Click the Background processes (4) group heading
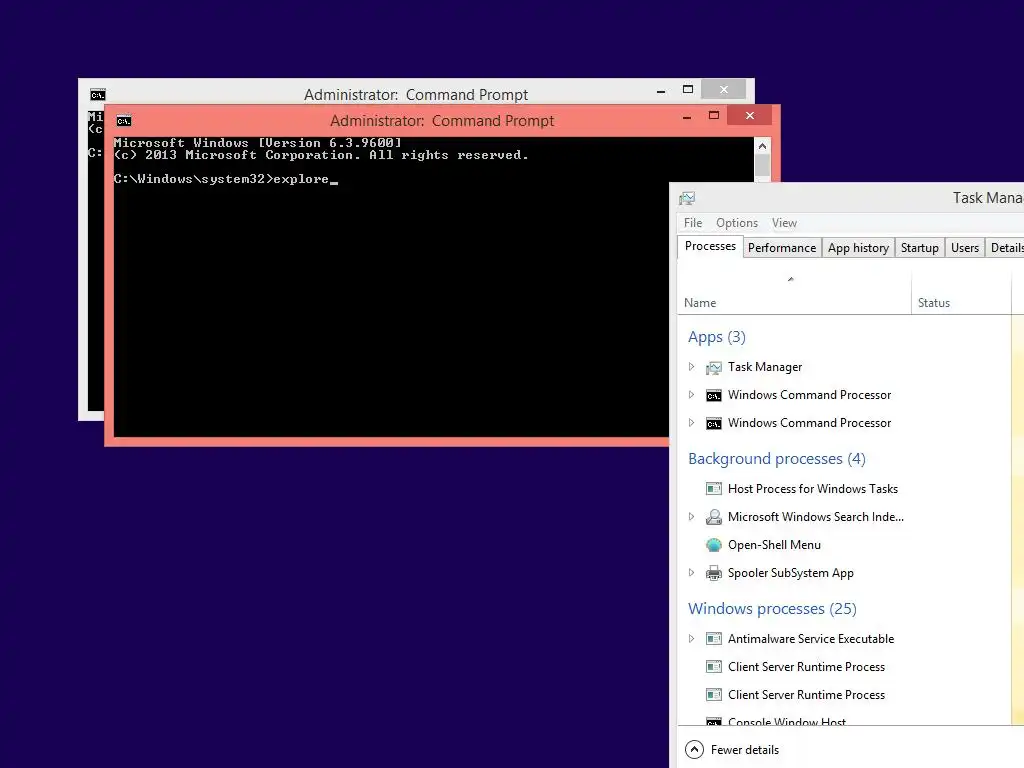This screenshot has height=768, width=1024. click(776, 459)
